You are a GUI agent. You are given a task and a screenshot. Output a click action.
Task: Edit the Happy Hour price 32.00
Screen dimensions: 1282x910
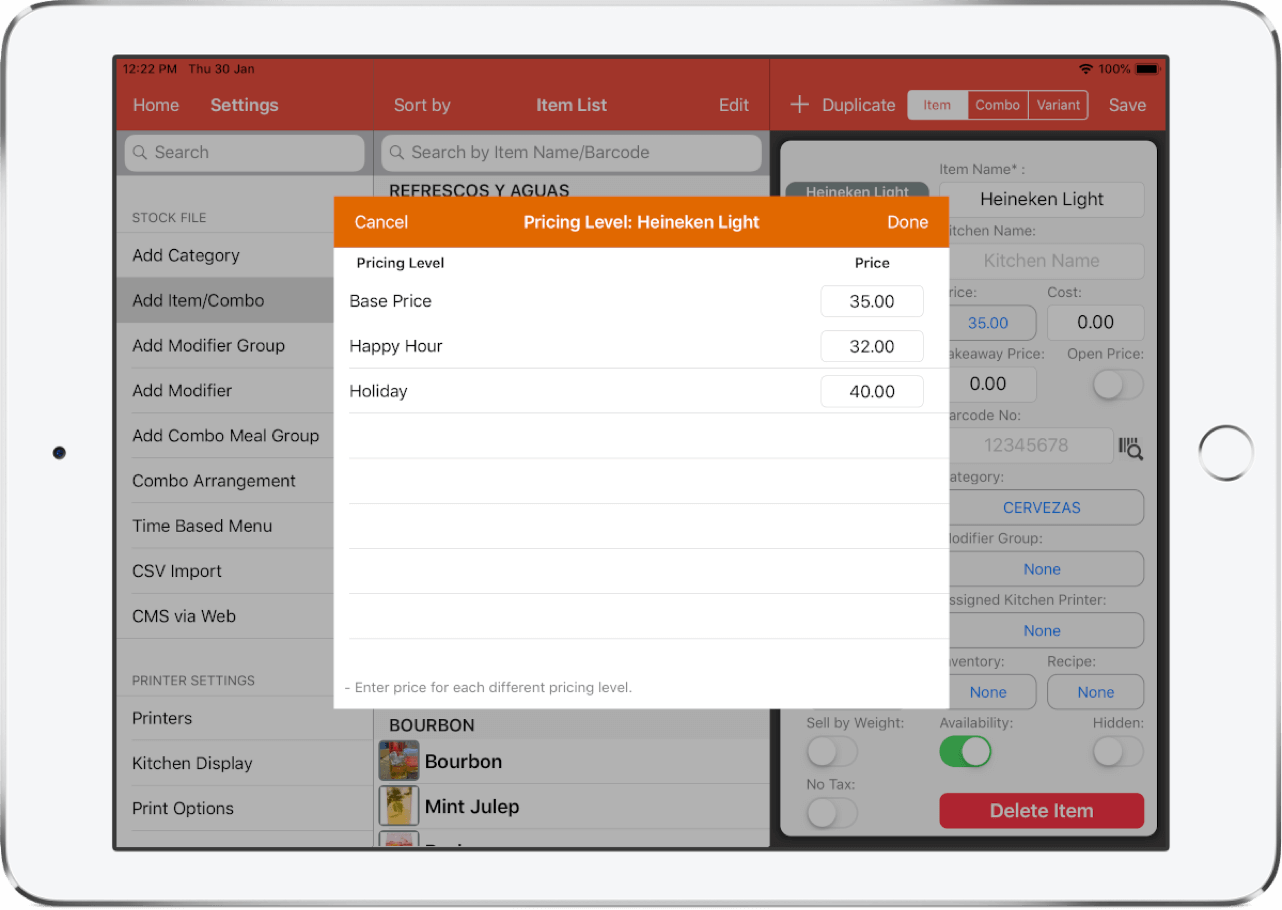pos(872,346)
